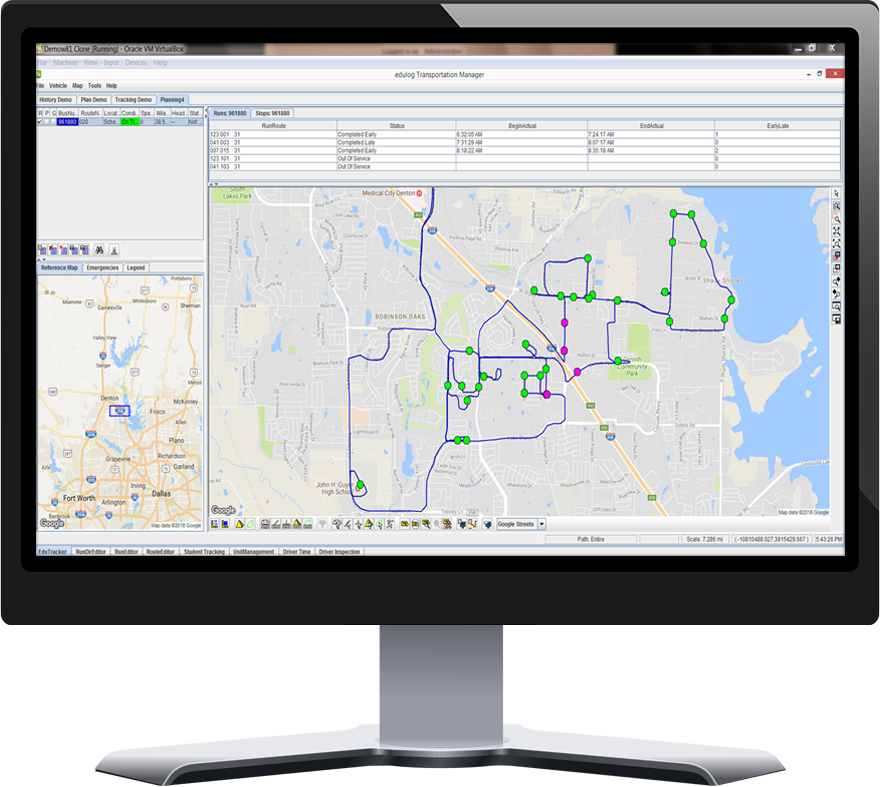
Task: Click the 8:07:17 AM end time cell
Action: 651,143
